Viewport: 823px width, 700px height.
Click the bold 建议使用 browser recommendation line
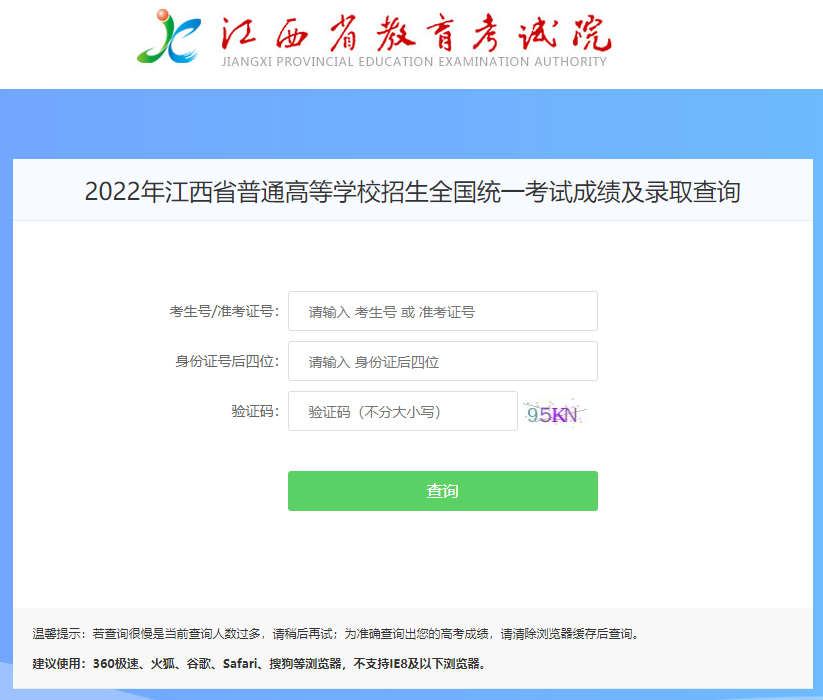(260, 664)
